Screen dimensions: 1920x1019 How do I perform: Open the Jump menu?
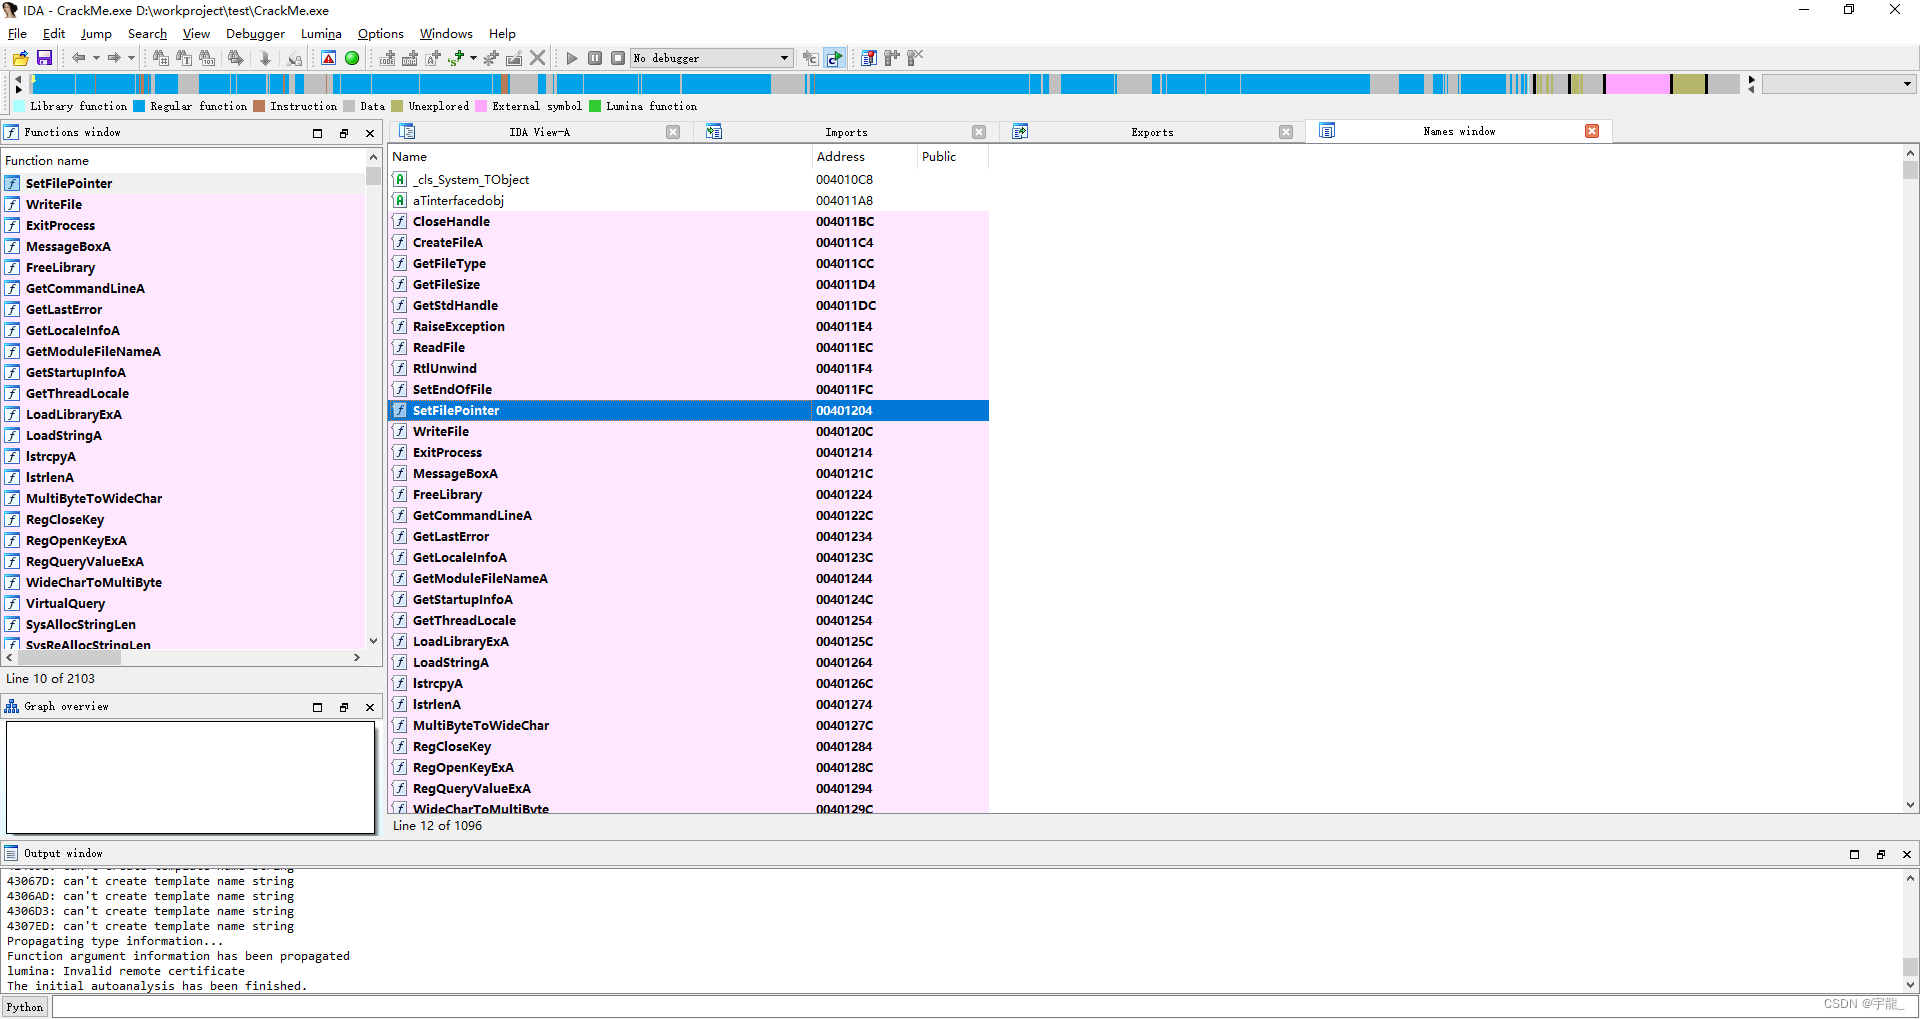click(x=96, y=33)
